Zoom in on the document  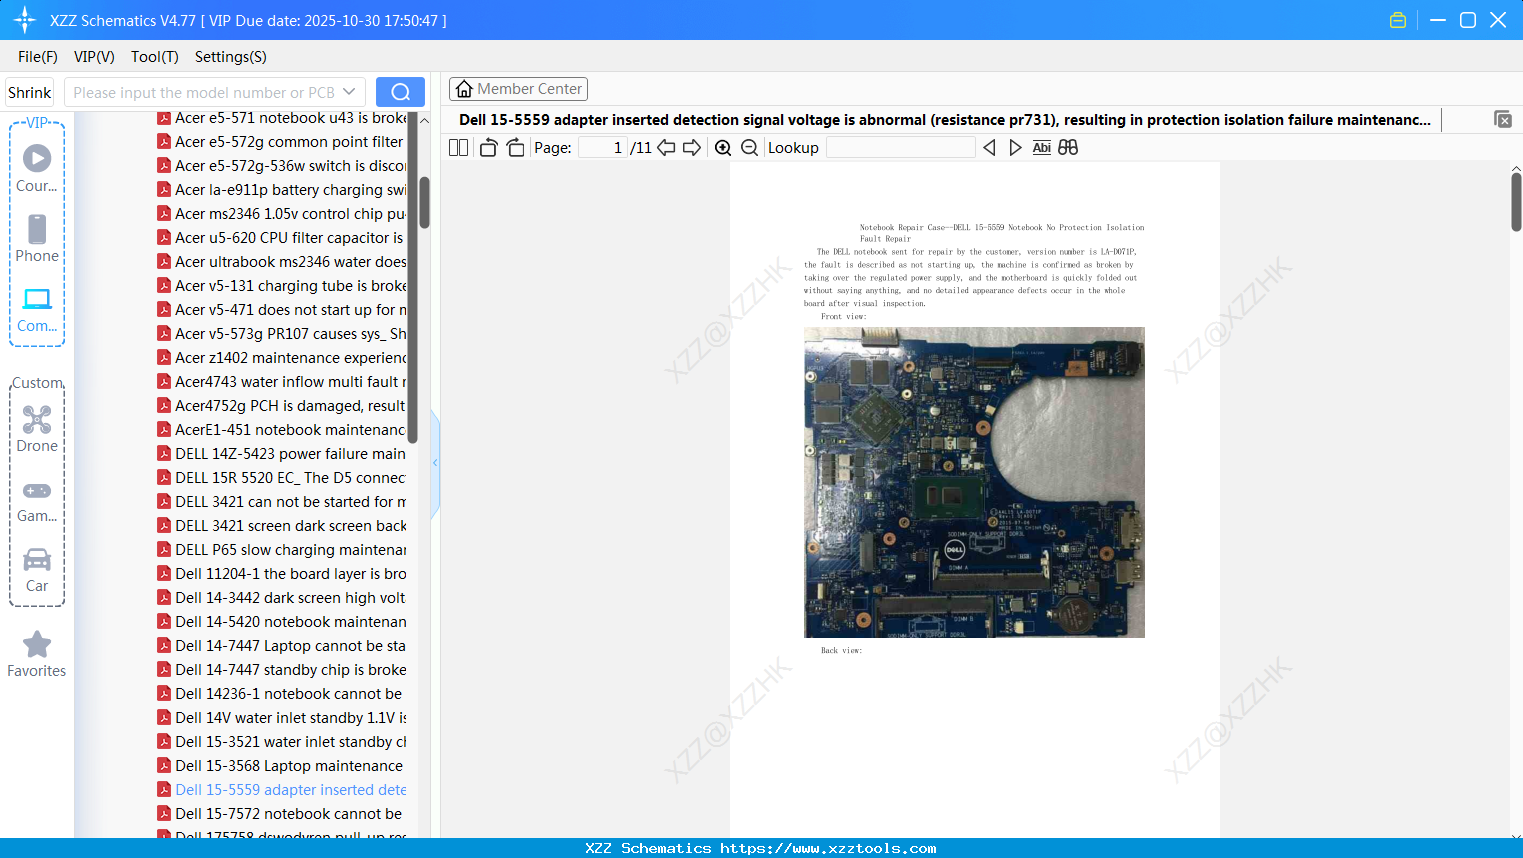[723, 148]
